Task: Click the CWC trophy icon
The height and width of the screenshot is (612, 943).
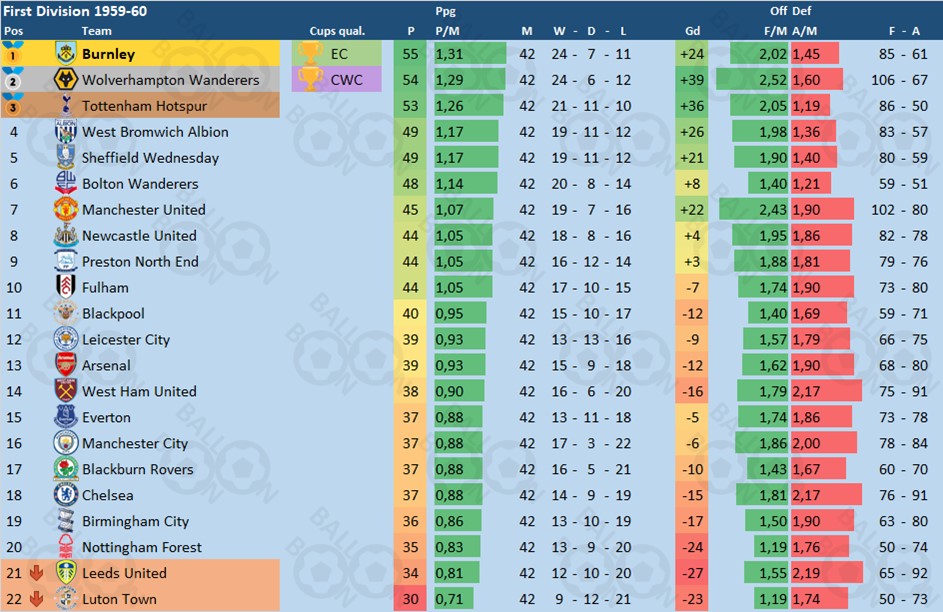Action: pos(310,79)
